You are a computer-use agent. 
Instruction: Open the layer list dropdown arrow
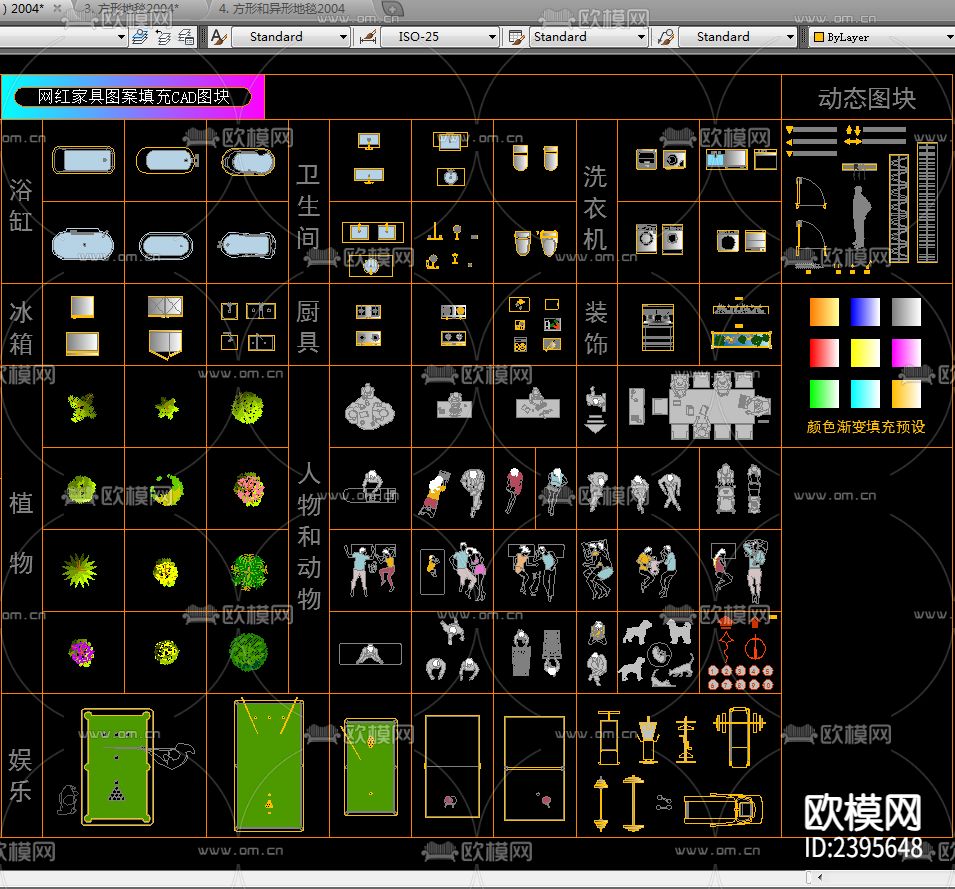(x=121, y=37)
